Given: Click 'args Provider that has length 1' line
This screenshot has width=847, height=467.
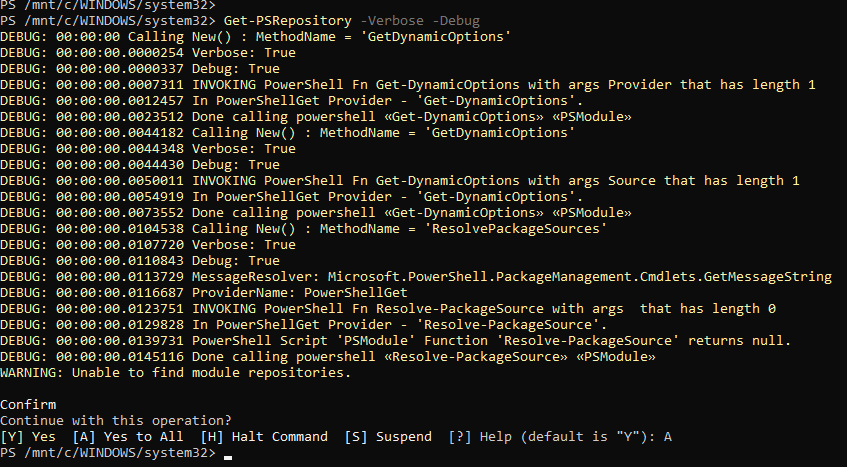Looking at the screenshot, I should pos(408,85).
